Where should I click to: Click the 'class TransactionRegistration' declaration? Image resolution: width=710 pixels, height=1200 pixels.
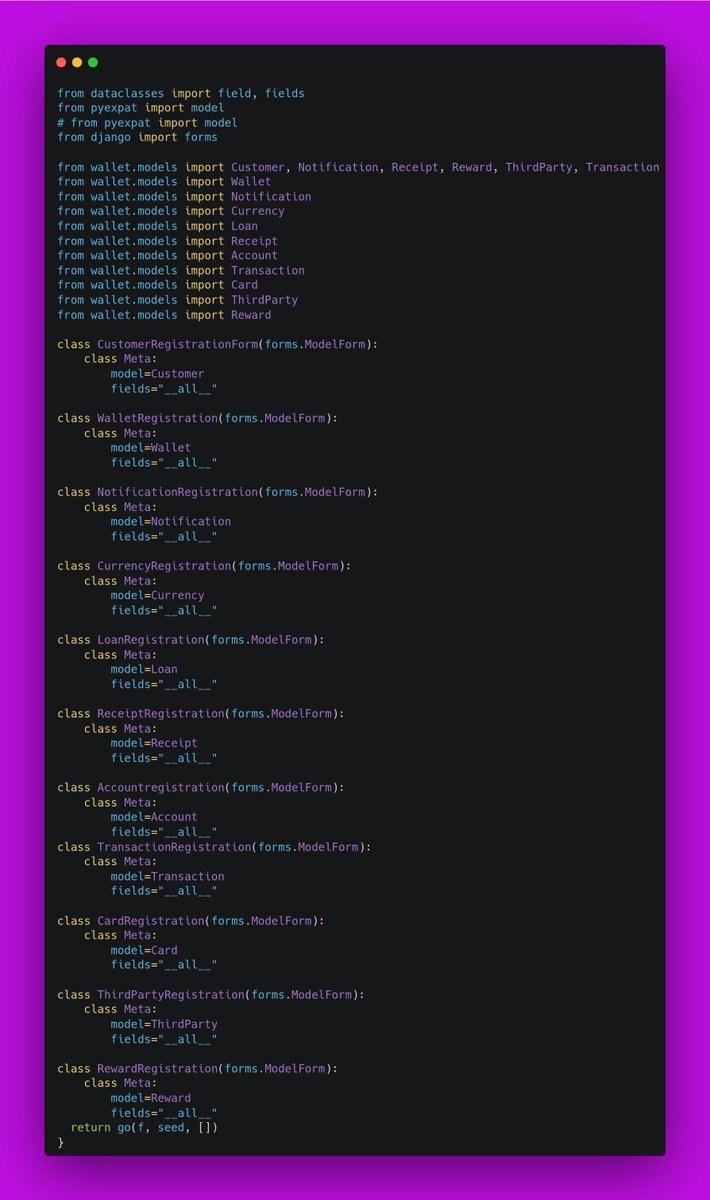click(x=214, y=847)
